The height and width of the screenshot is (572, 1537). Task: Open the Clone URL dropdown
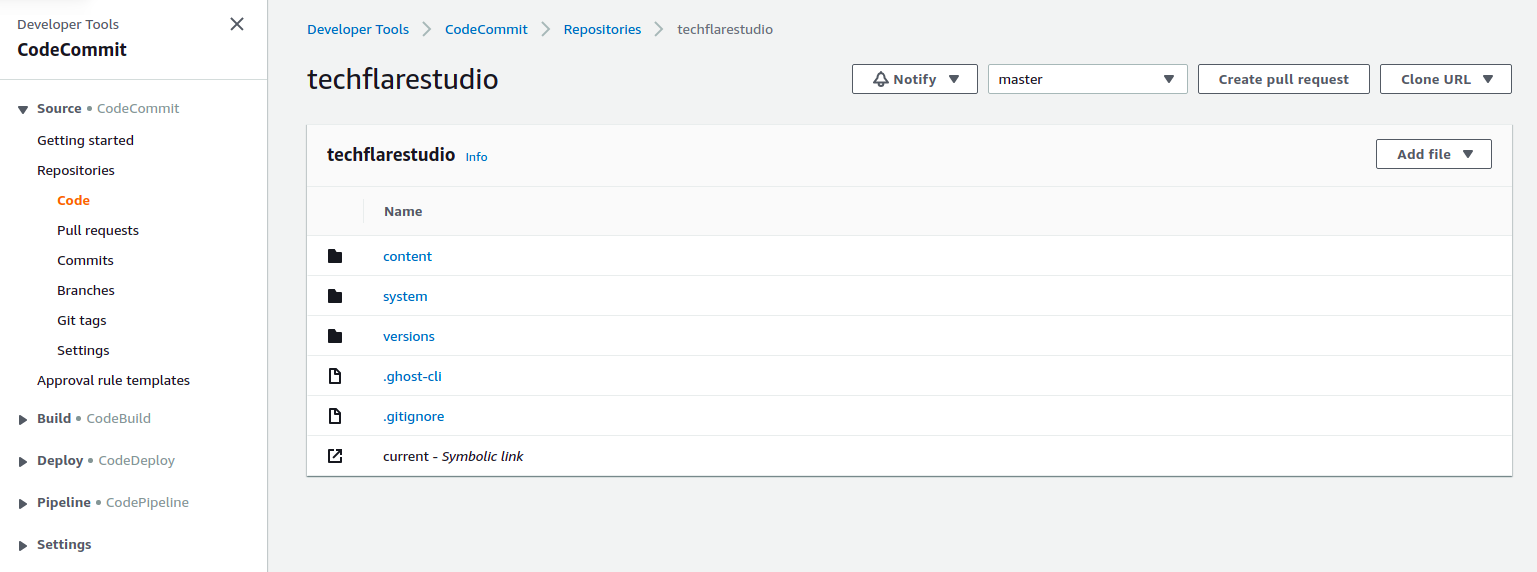[x=1445, y=79]
